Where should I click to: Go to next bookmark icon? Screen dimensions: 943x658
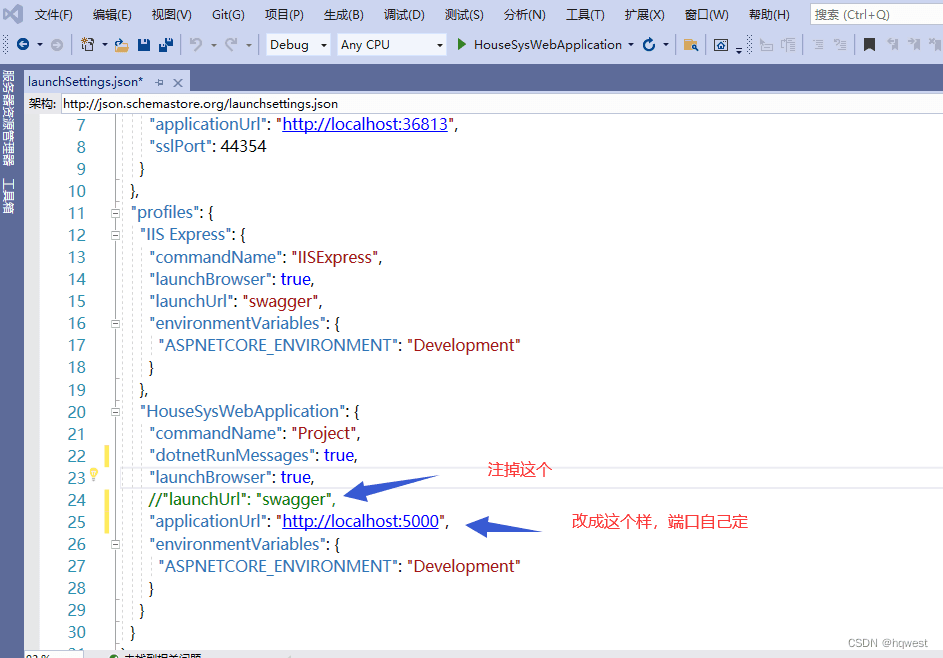tap(914, 45)
